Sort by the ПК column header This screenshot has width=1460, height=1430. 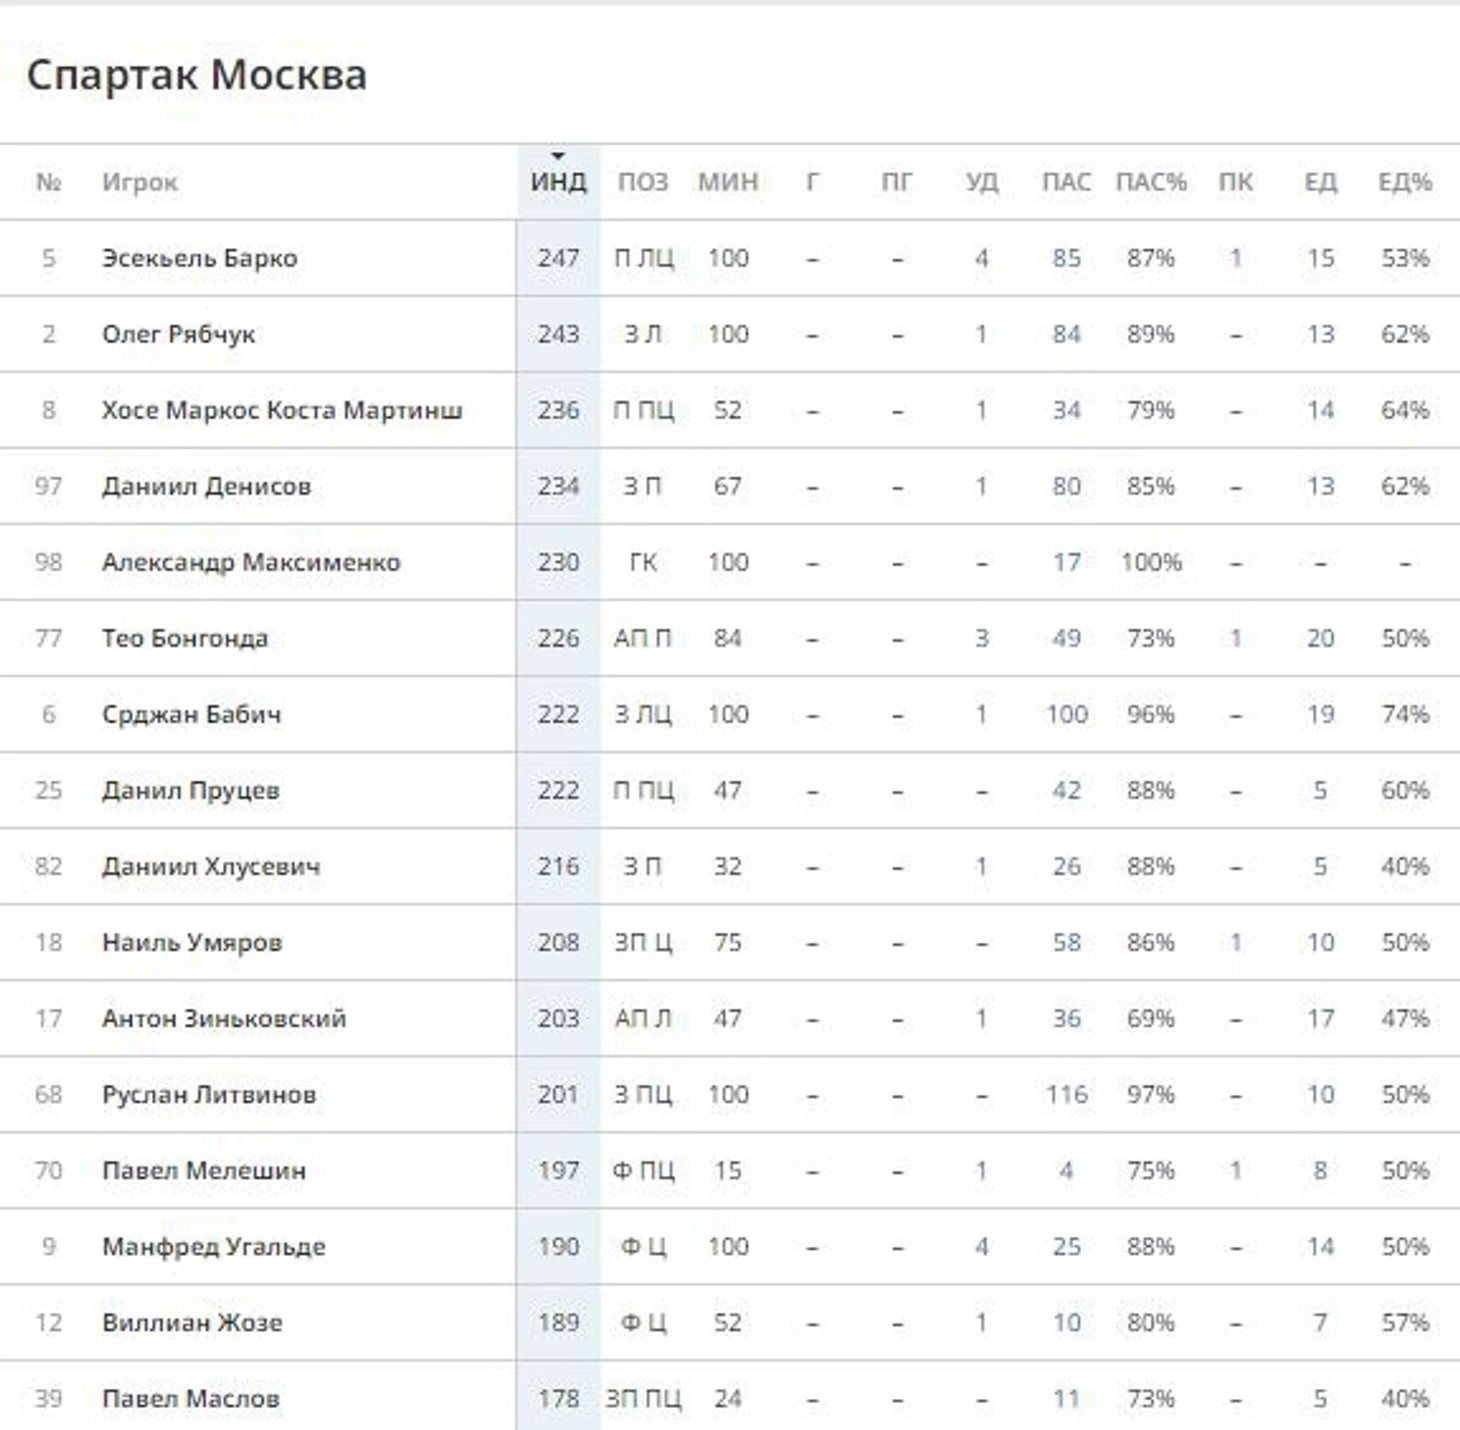(1235, 182)
